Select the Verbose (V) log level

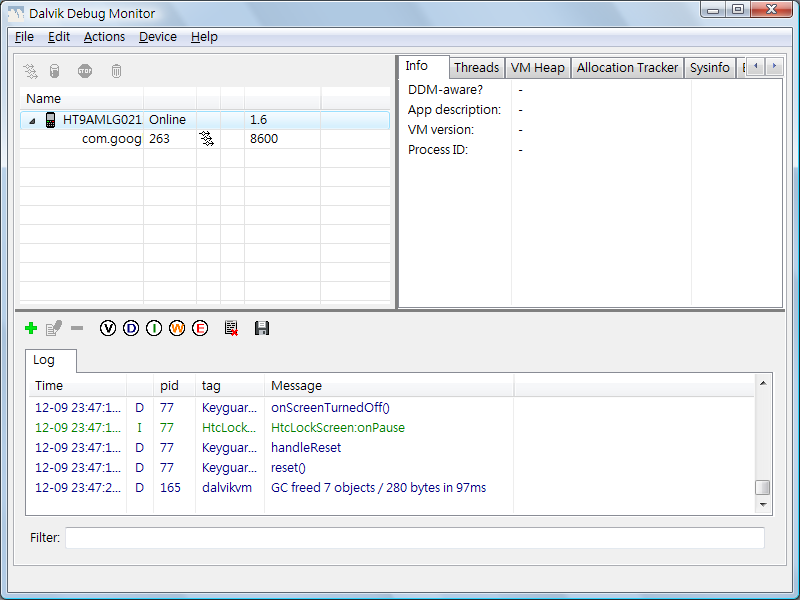[108, 328]
